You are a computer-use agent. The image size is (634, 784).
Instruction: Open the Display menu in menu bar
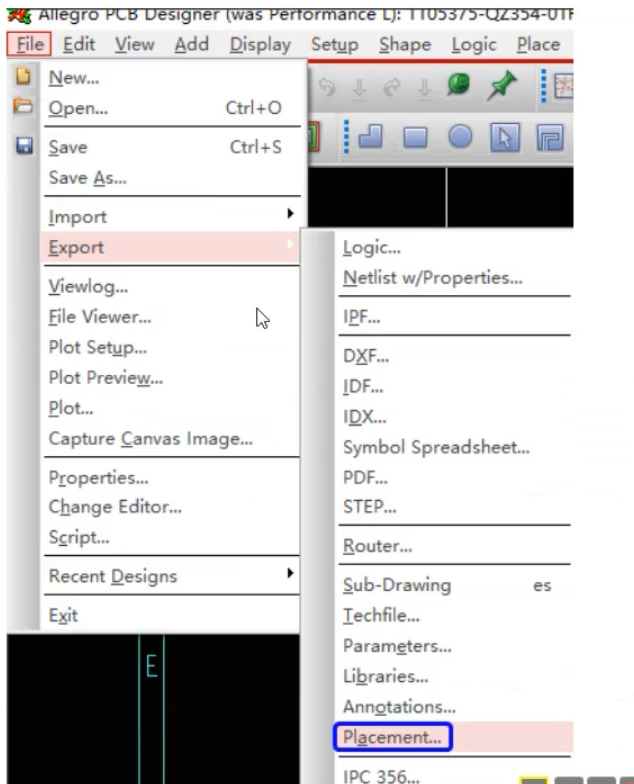260,44
